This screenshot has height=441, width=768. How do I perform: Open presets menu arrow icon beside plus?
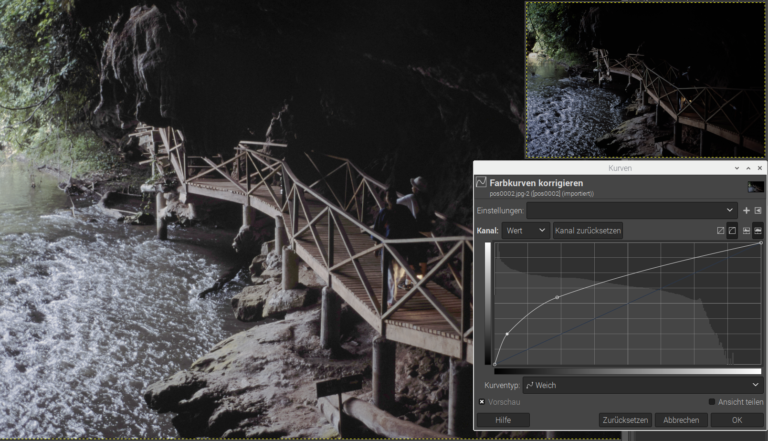tap(758, 211)
